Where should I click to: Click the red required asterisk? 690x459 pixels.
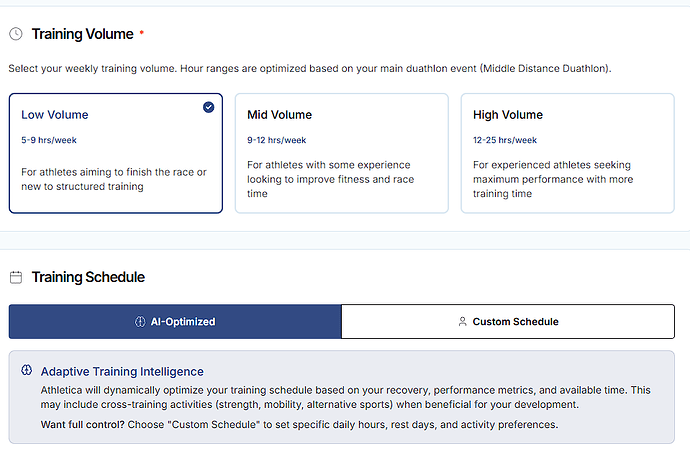coord(142,33)
